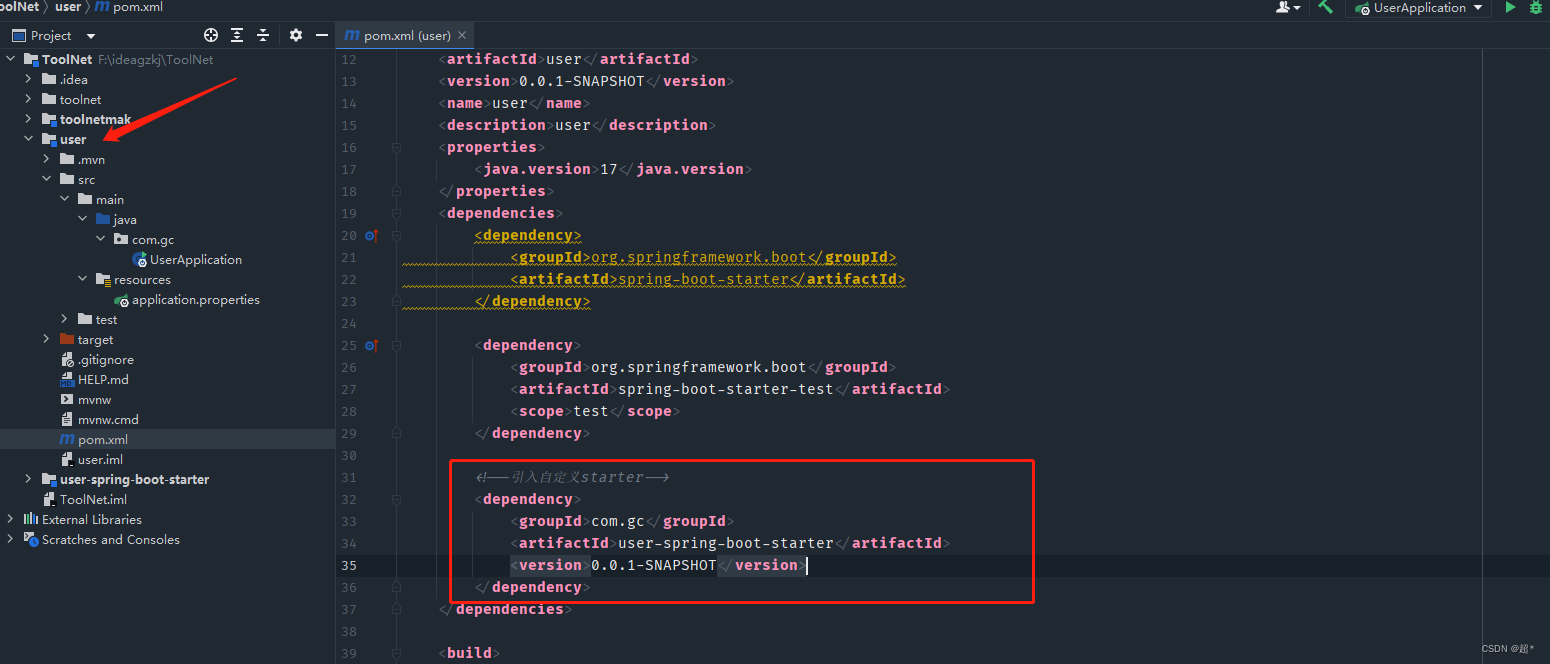The image size is (1550, 664).
Task: Build the project with the hammer icon
Action: click(x=1325, y=8)
